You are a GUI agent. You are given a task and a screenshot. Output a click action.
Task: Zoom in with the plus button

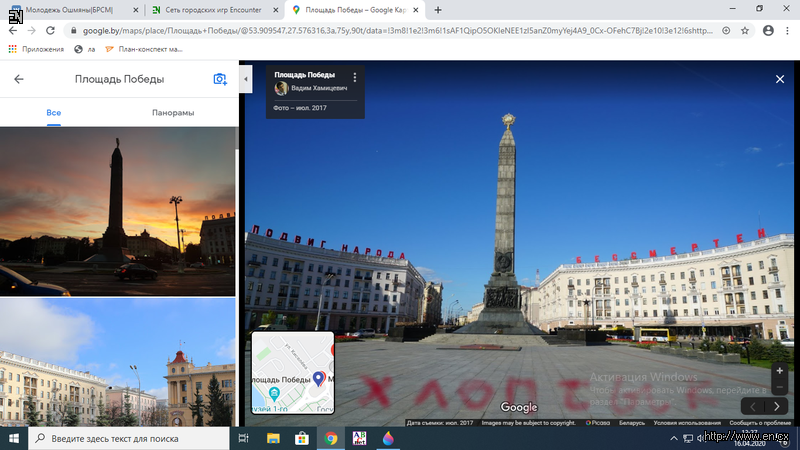pyautogui.click(x=780, y=371)
